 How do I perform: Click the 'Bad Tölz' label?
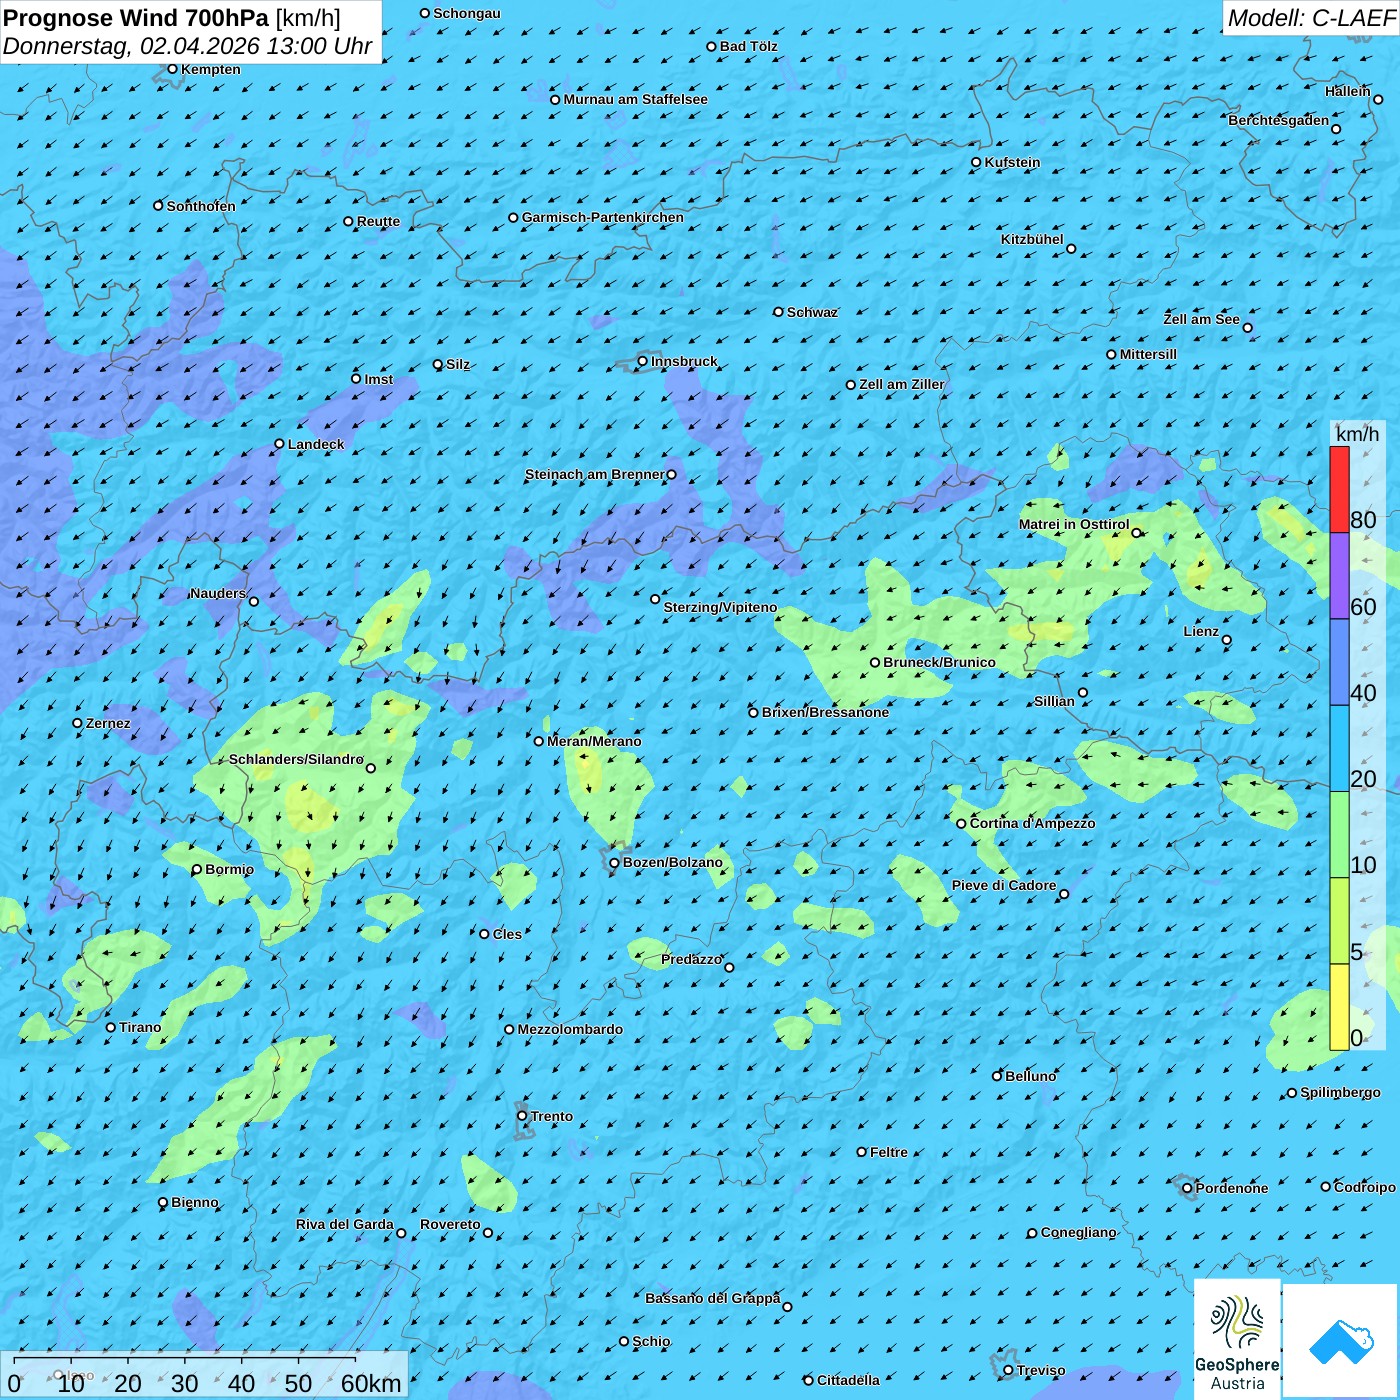click(x=748, y=46)
